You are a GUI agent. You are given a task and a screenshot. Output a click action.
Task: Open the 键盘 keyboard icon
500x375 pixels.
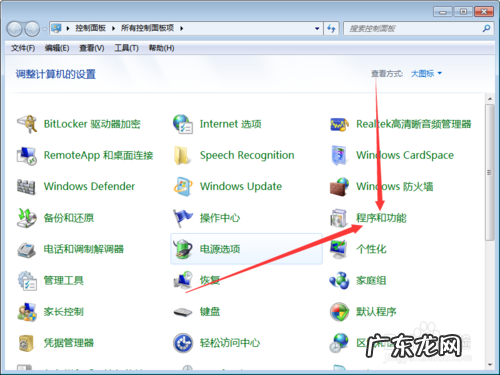click(183, 312)
